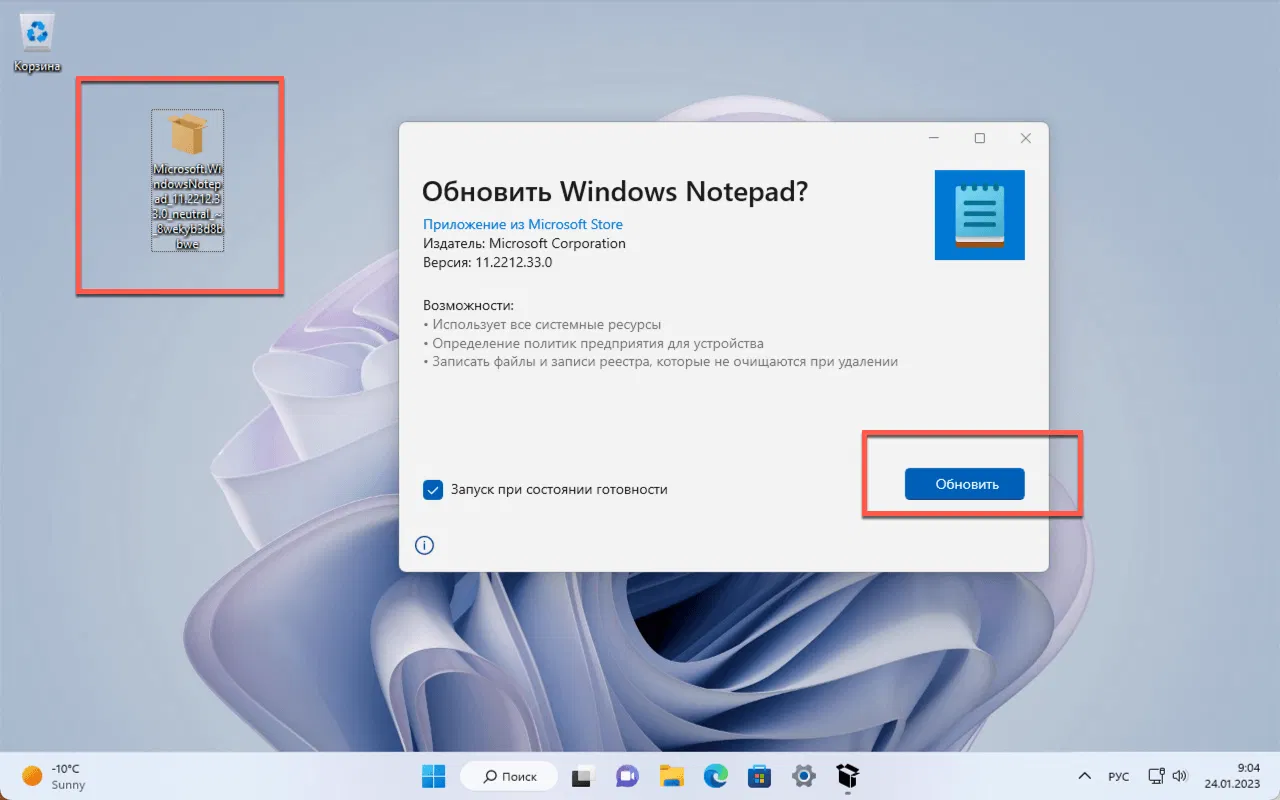The height and width of the screenshot is (800, 1280).
Task: Open Settings gear icon on the taskbar
Action: 804,776
